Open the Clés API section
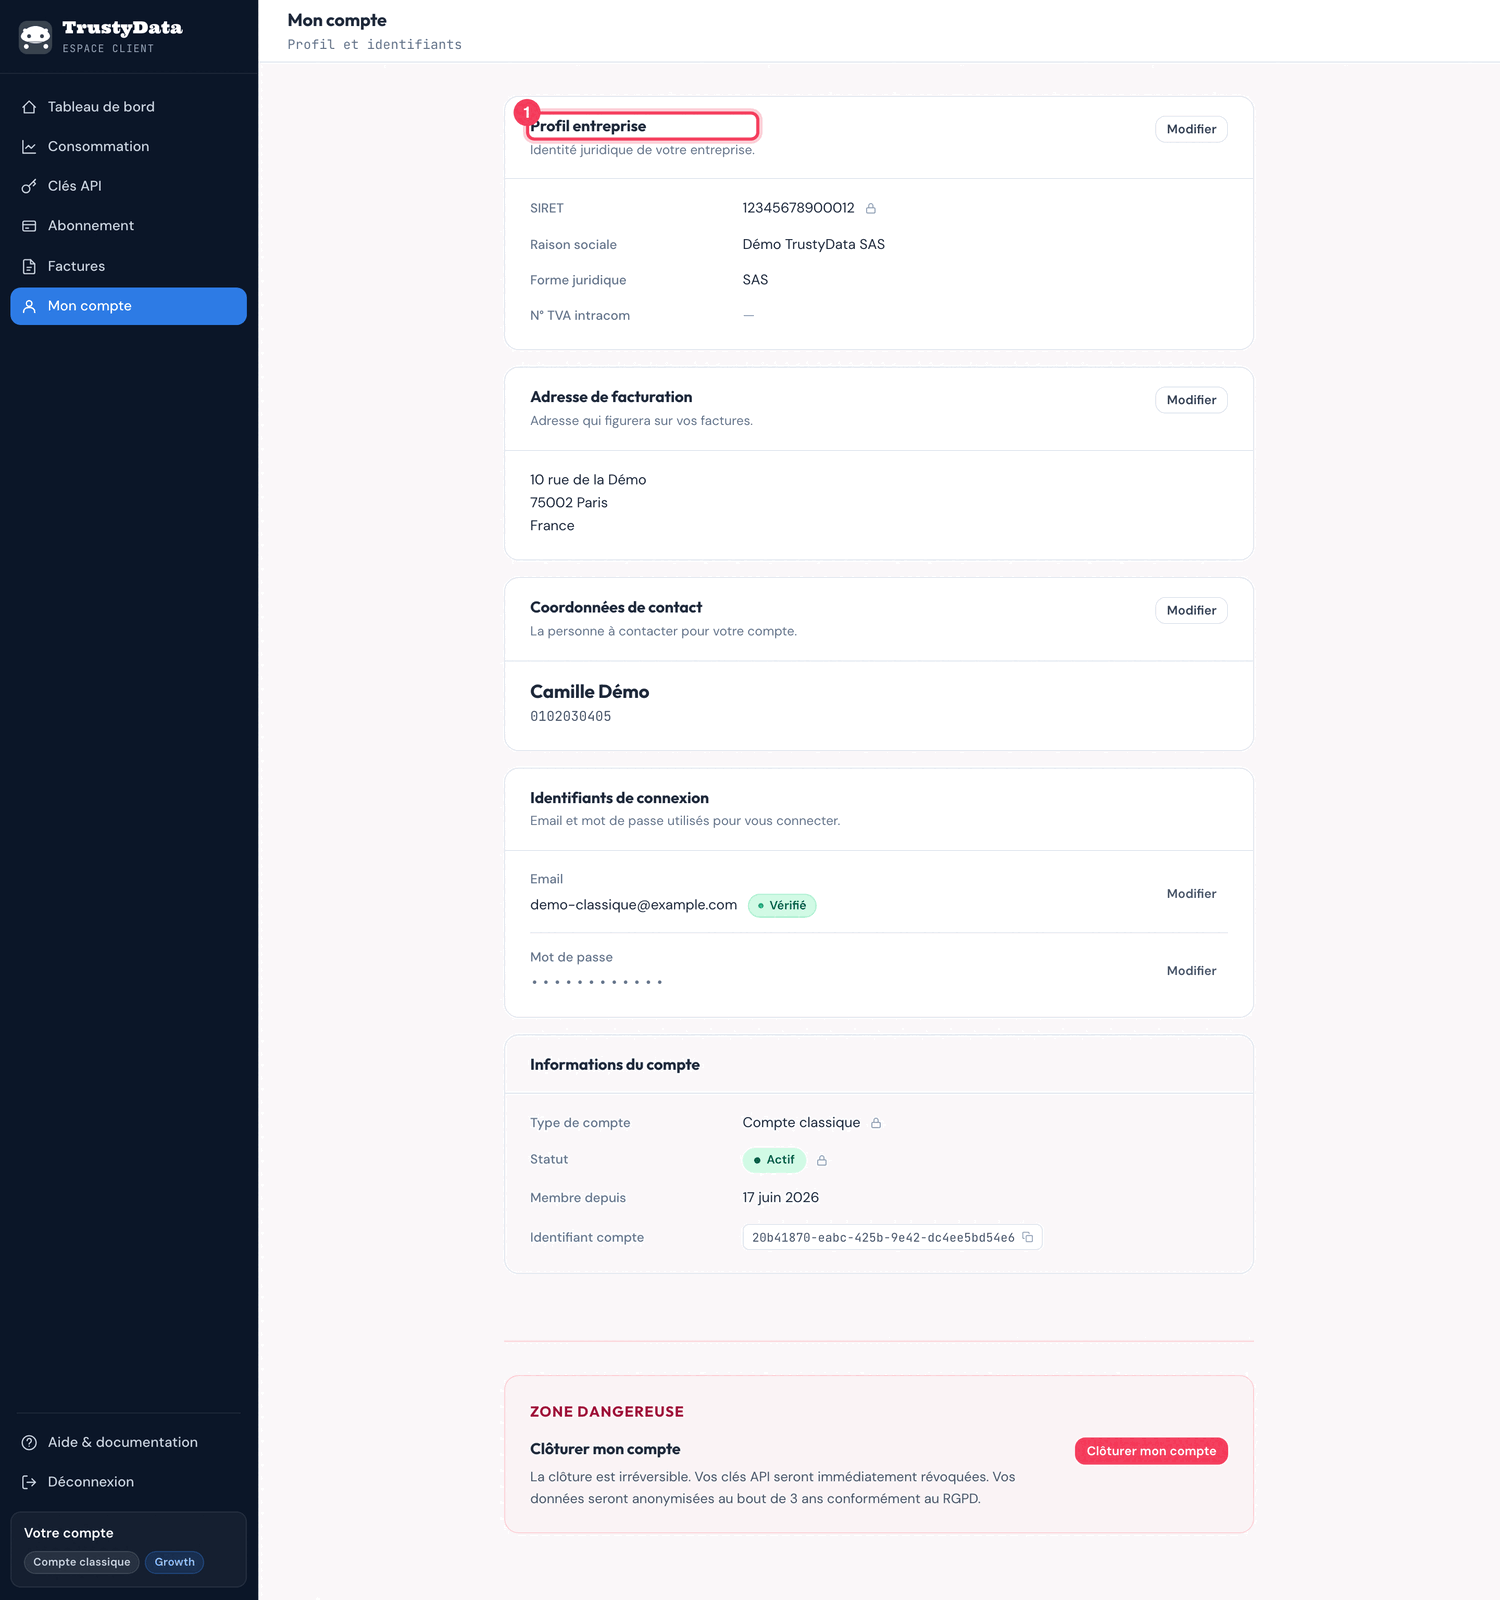The width and height of the screenshot is (1500, 1600). [x=128, y=186]
